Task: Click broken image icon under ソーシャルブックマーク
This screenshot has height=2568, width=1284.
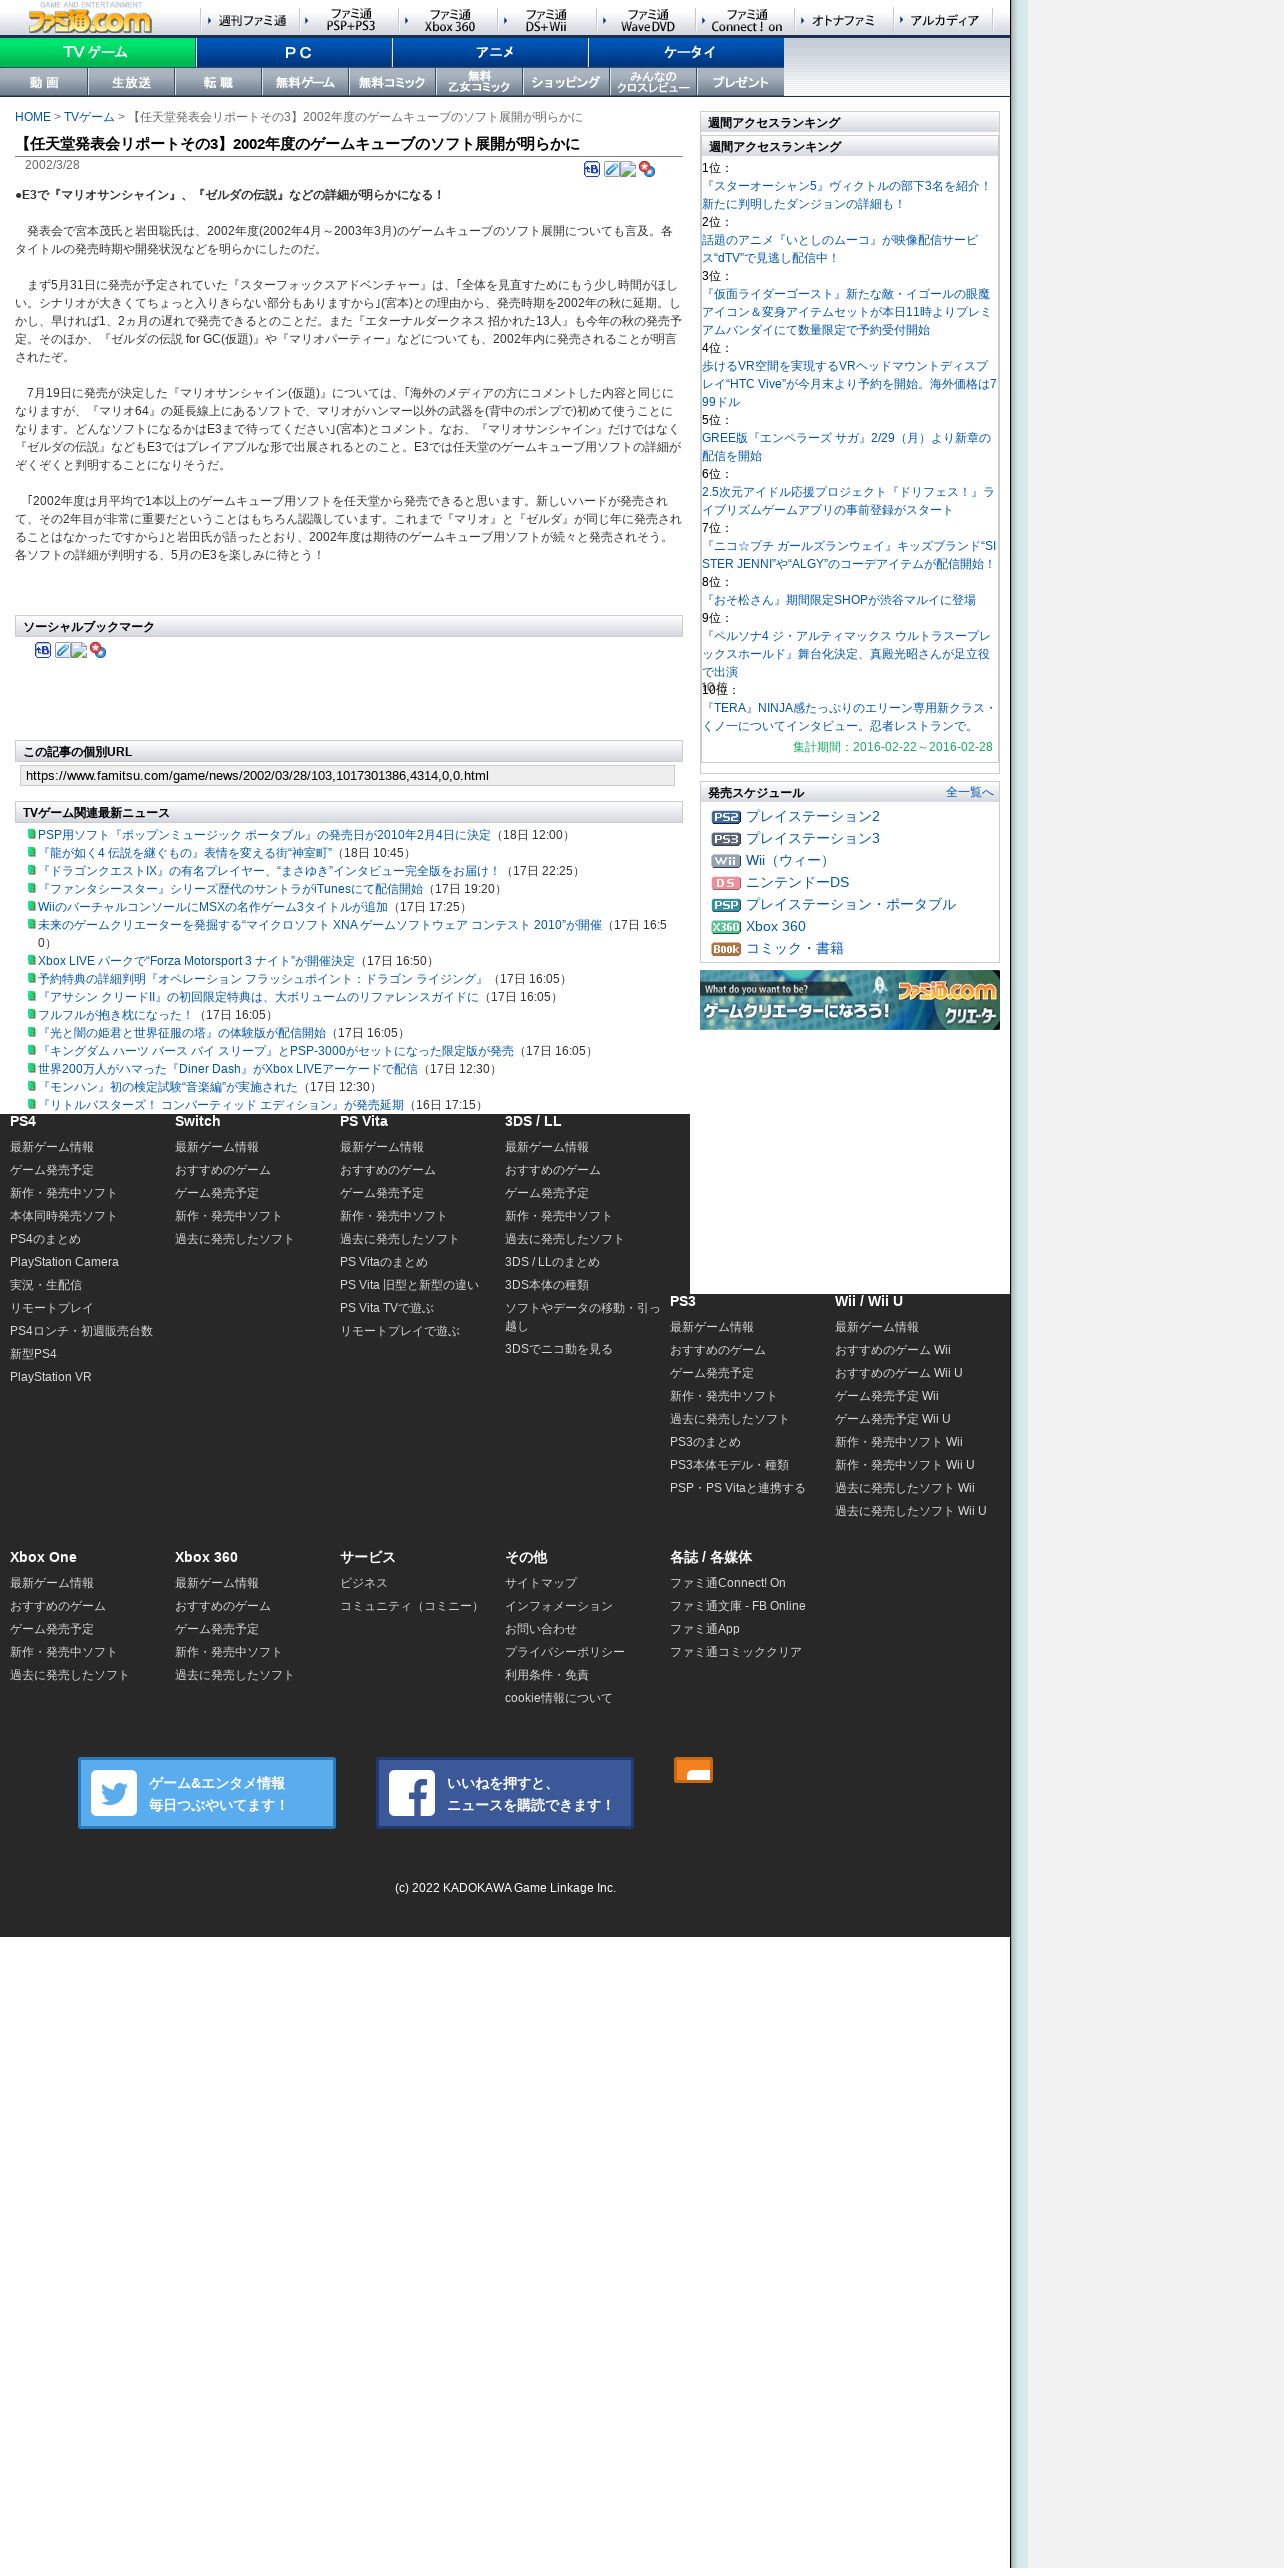Action: 79,650
